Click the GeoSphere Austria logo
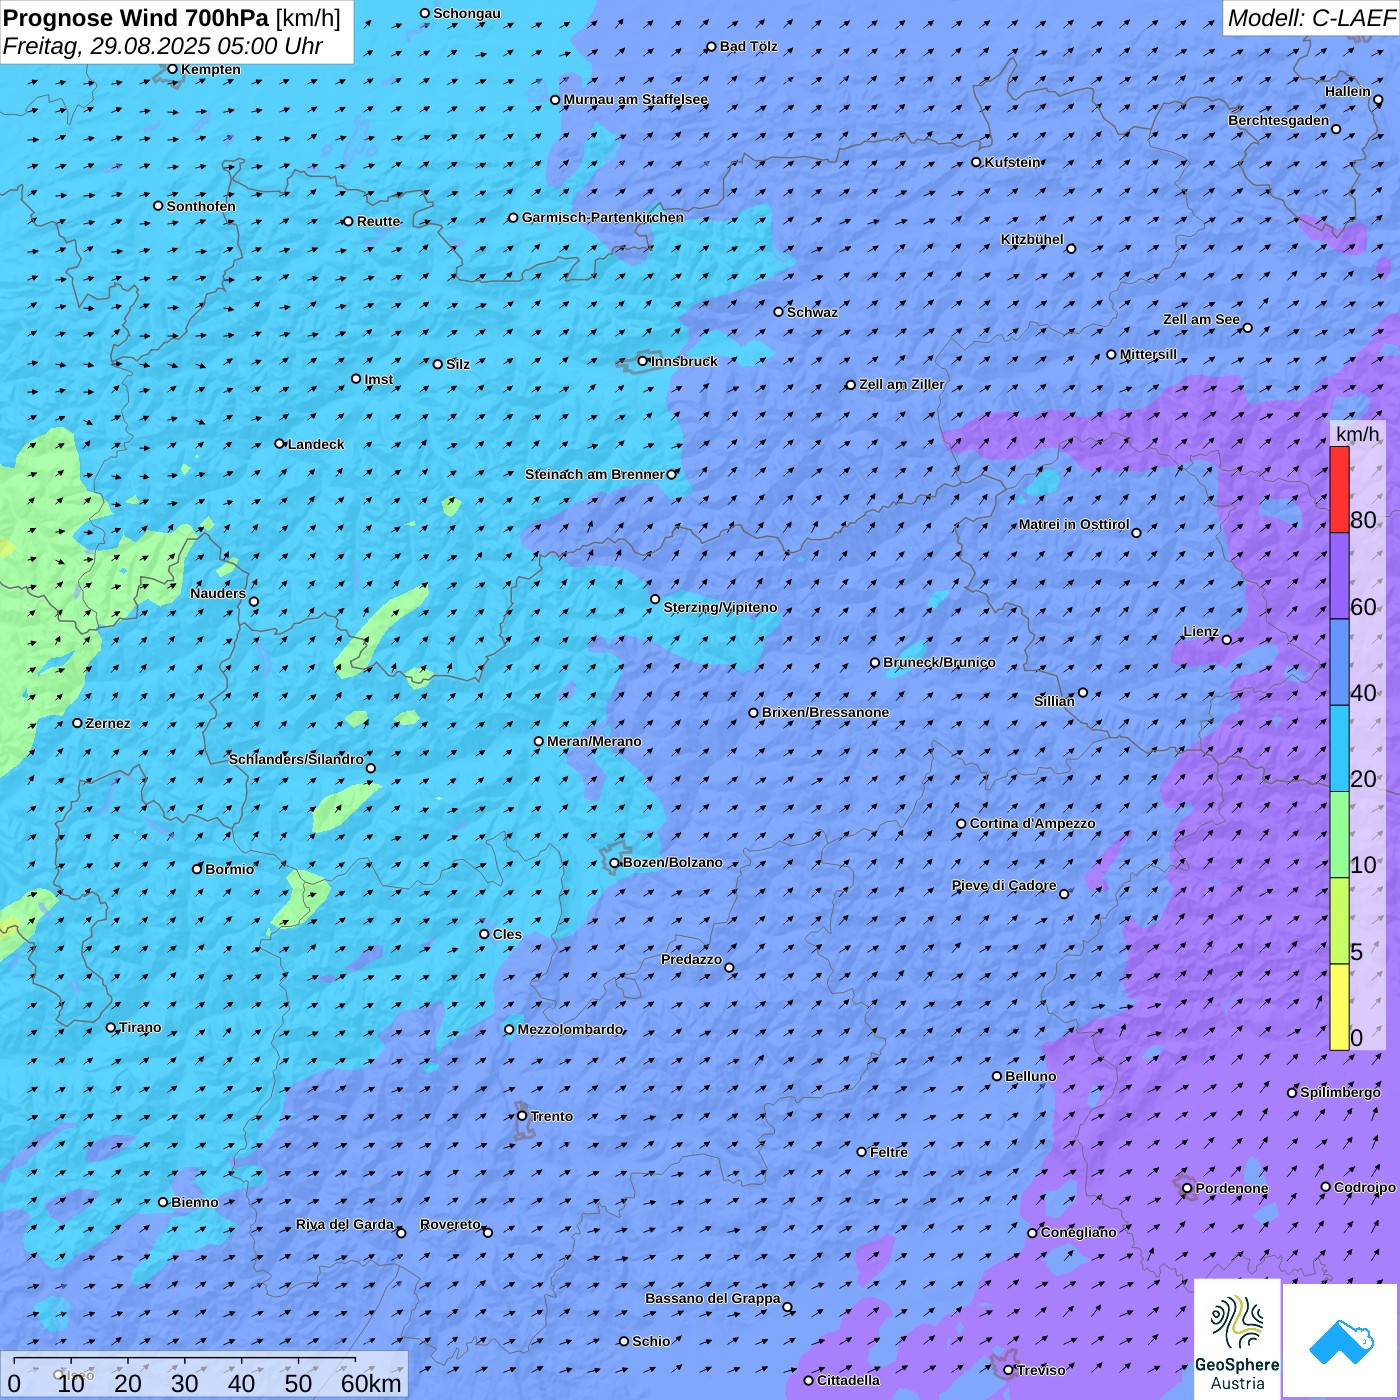 tap(1237, 1341)
